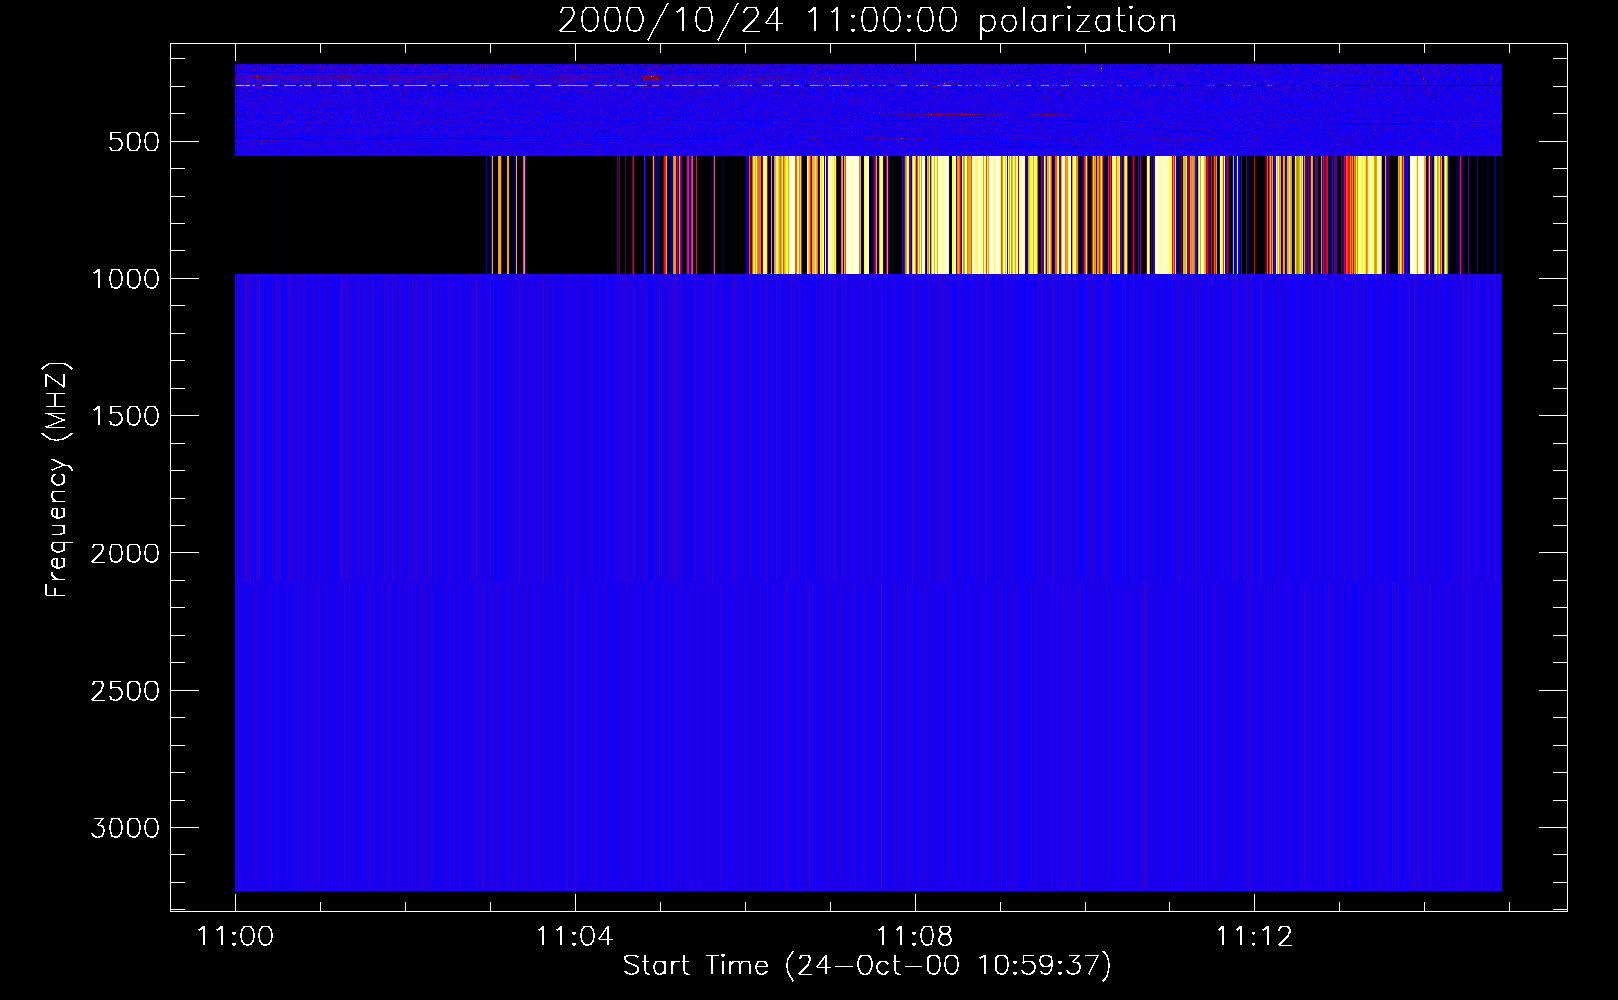Screen dimensions: 1618x1000
Task: Click the 'Frequency (MHZ)' axis label
Action: [x=57, y=479]
